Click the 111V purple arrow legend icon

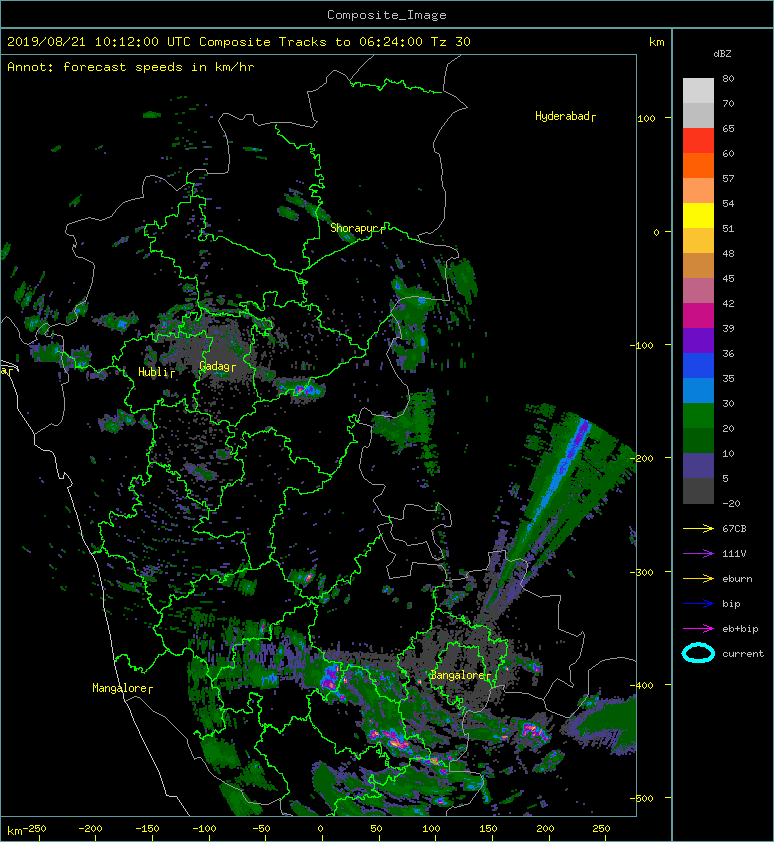click(x=698, y=554)
